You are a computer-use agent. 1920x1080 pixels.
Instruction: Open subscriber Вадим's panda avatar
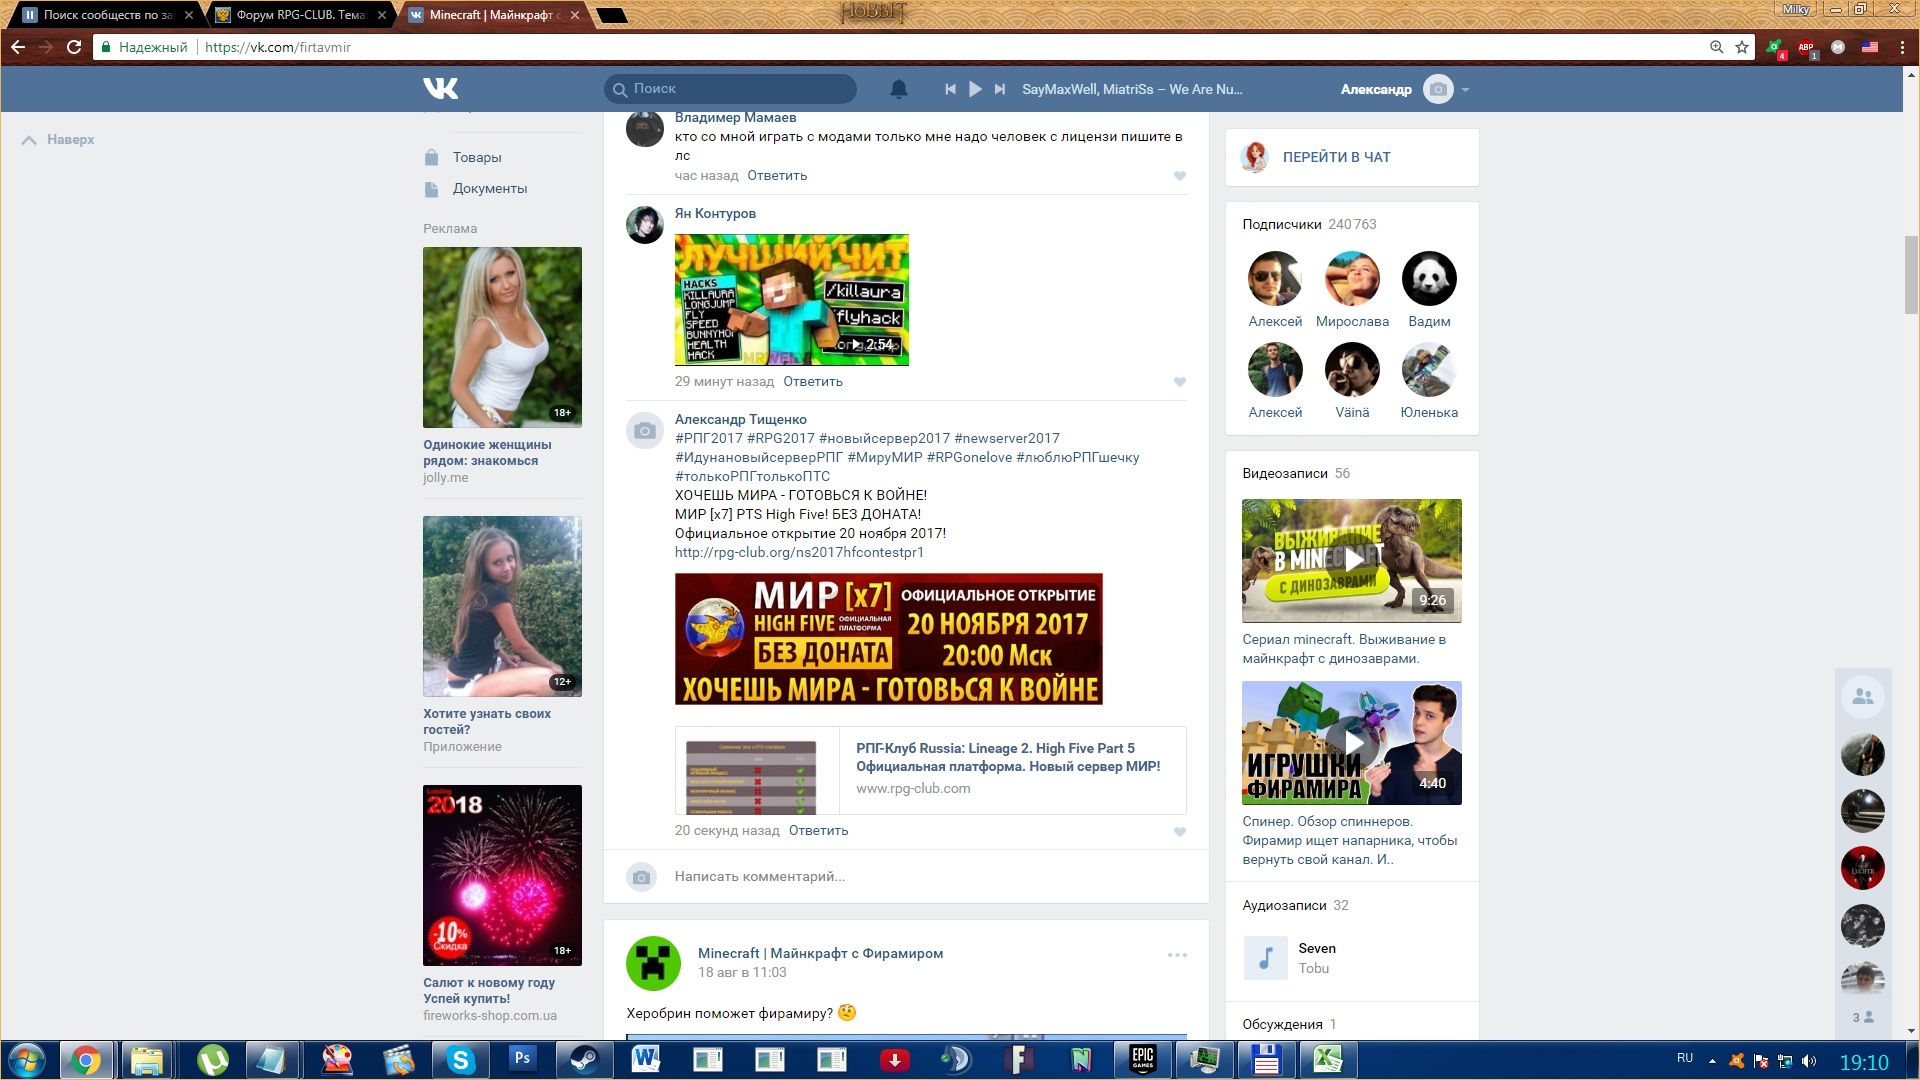click(1429, 278)
